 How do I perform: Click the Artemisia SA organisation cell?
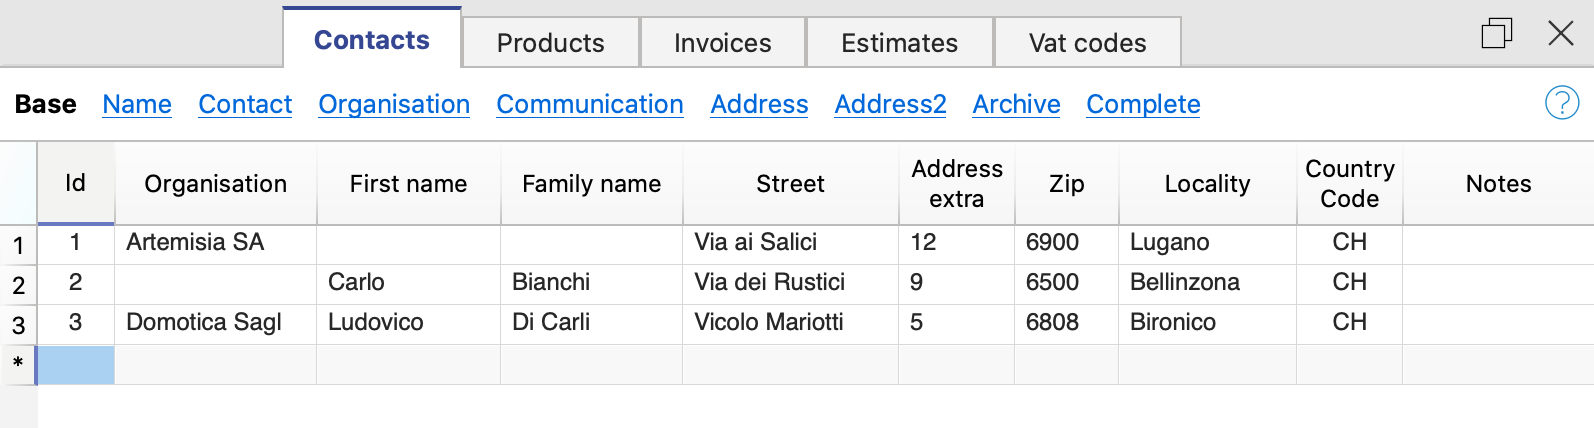[x=195, y=242]
